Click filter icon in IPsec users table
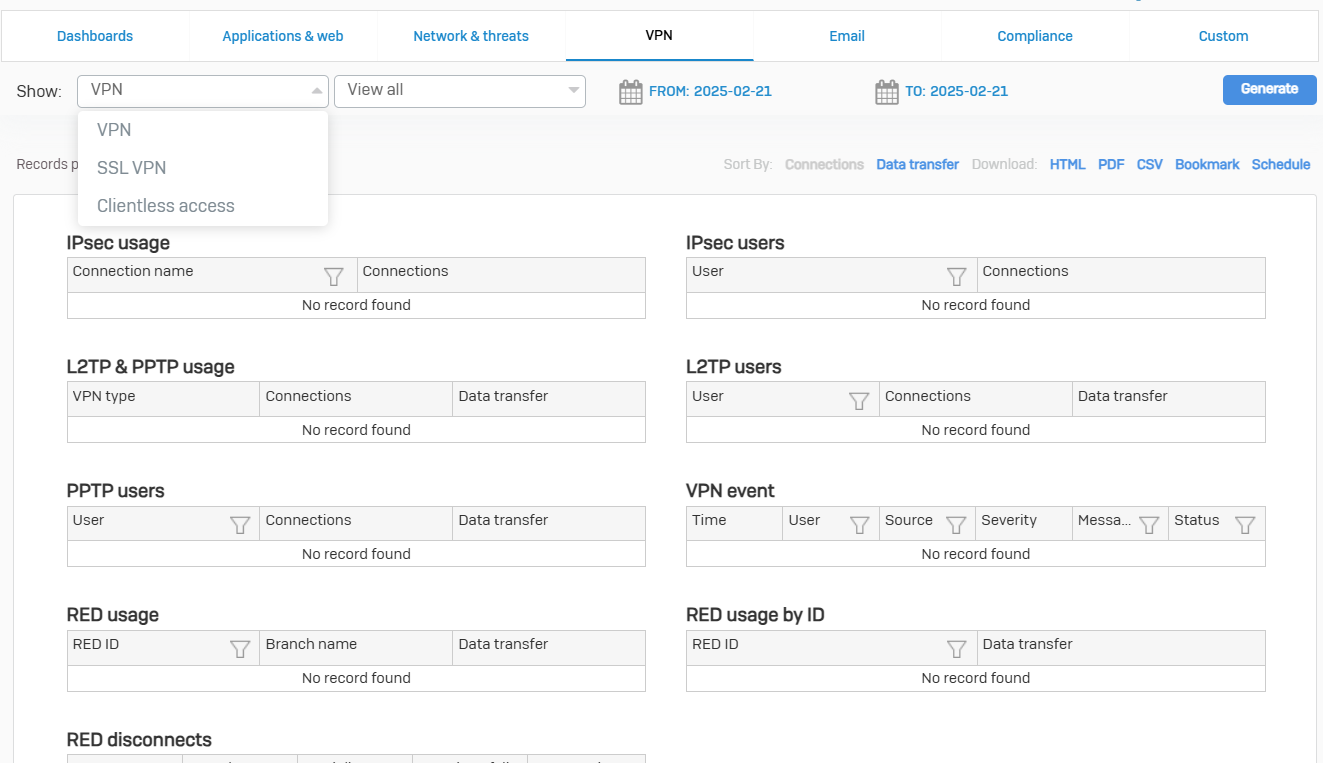Screen dimensions: 1323x763 (x=956, y=277)
